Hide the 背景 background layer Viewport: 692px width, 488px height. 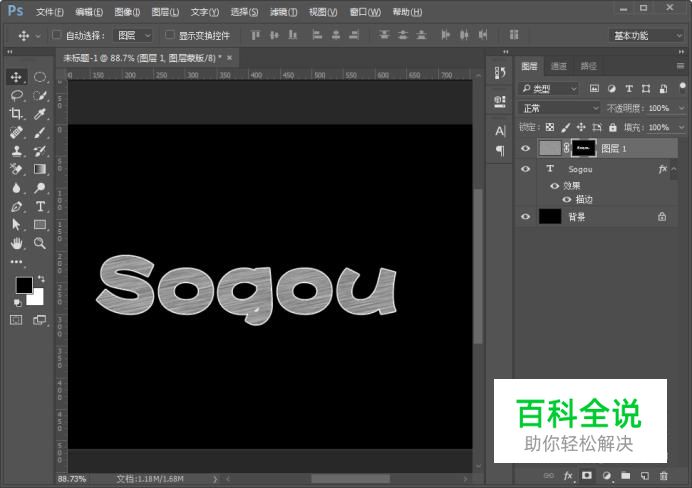click(525, 217)
